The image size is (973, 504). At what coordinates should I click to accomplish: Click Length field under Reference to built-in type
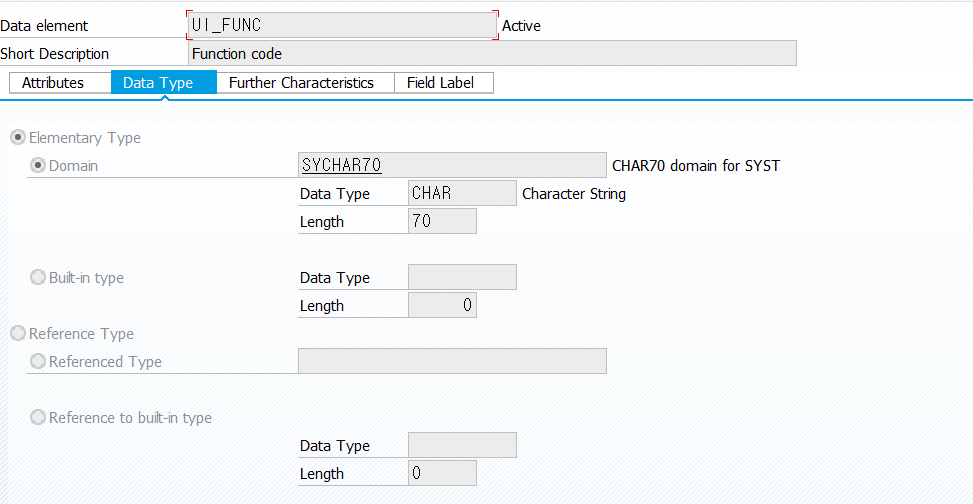coord(442,474)
